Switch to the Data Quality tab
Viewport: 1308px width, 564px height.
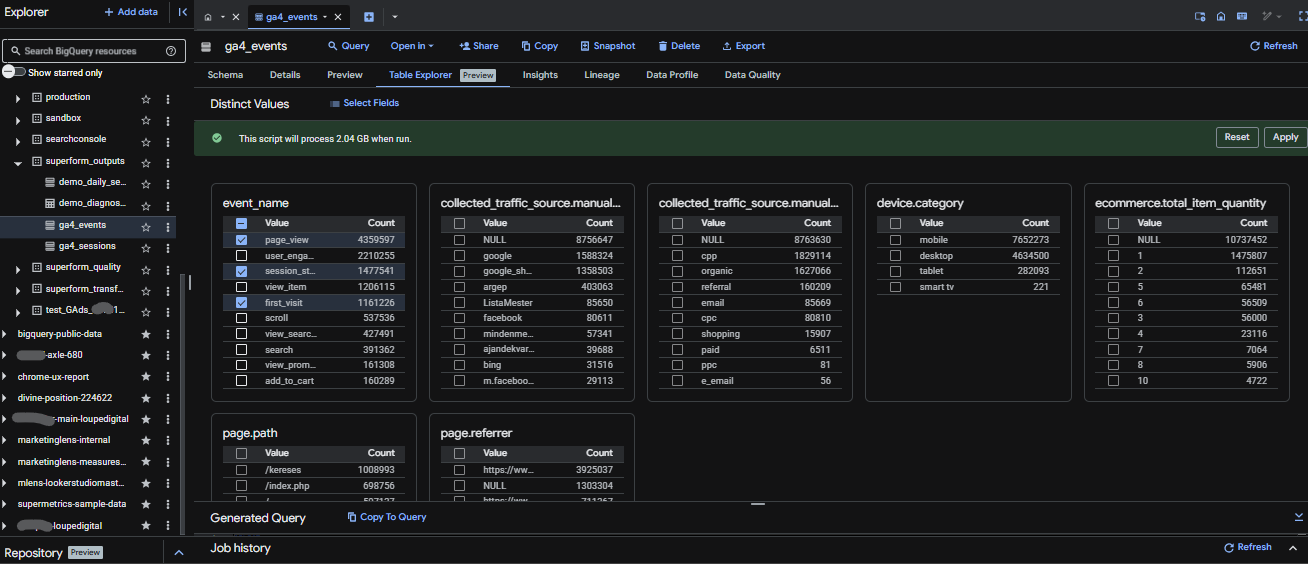753,75
